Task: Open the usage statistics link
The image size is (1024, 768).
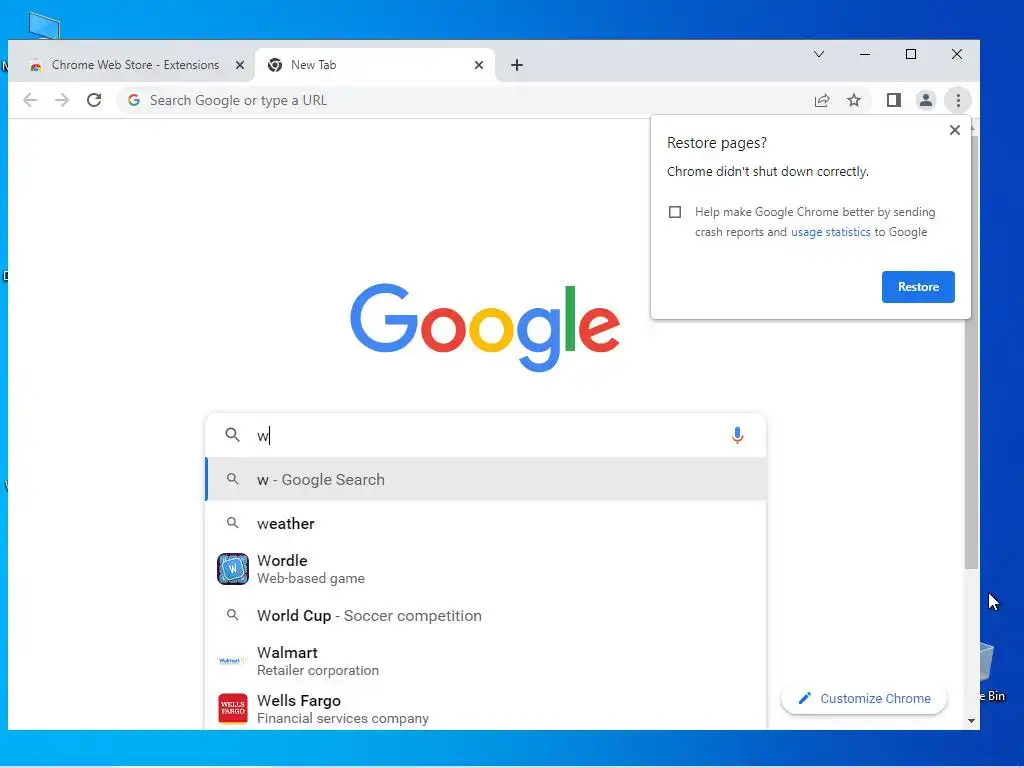Action: [830, 232]
